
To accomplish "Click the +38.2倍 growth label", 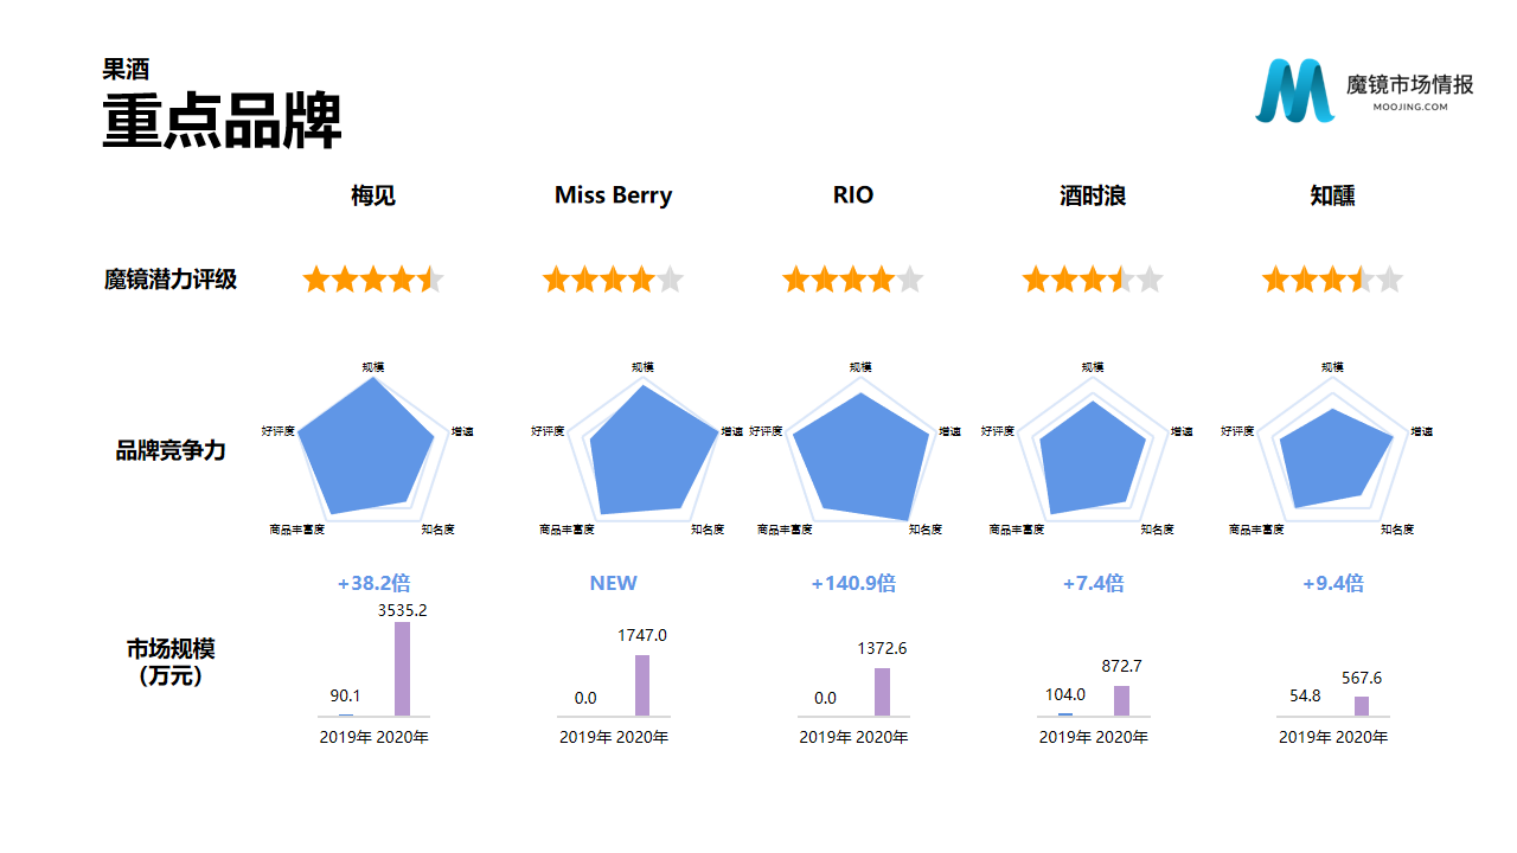I will 374,583.
